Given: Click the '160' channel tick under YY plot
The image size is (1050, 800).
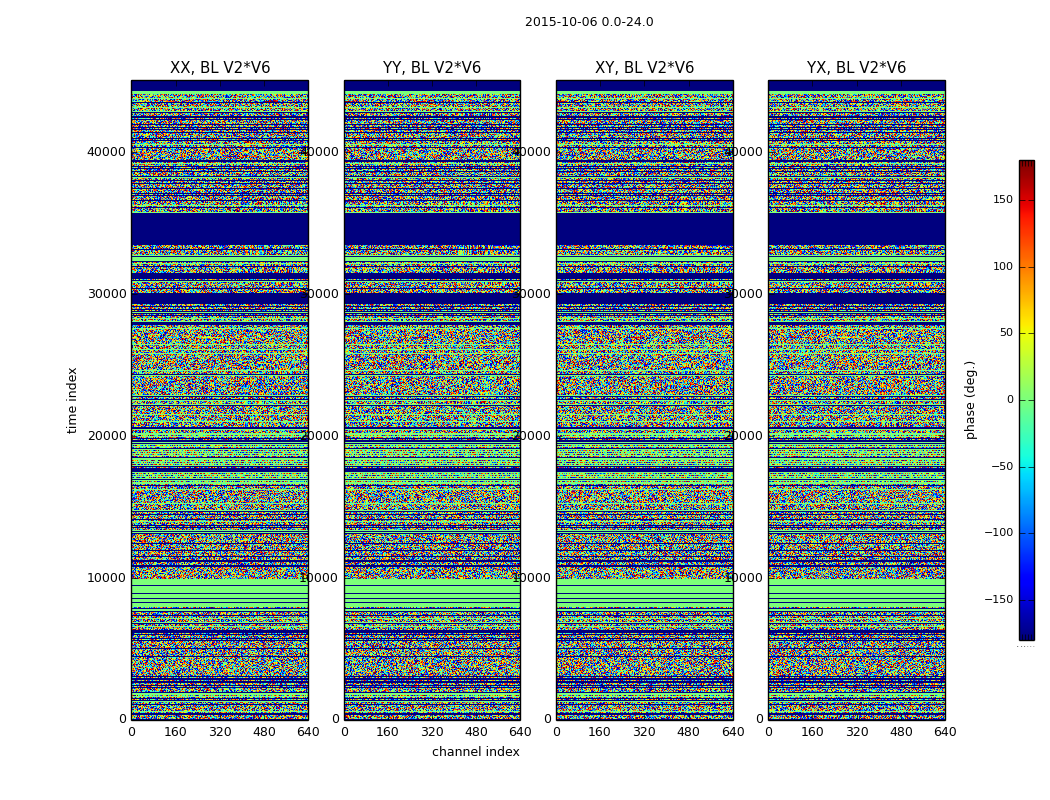Looking at the screenshot, I should 387,732.
